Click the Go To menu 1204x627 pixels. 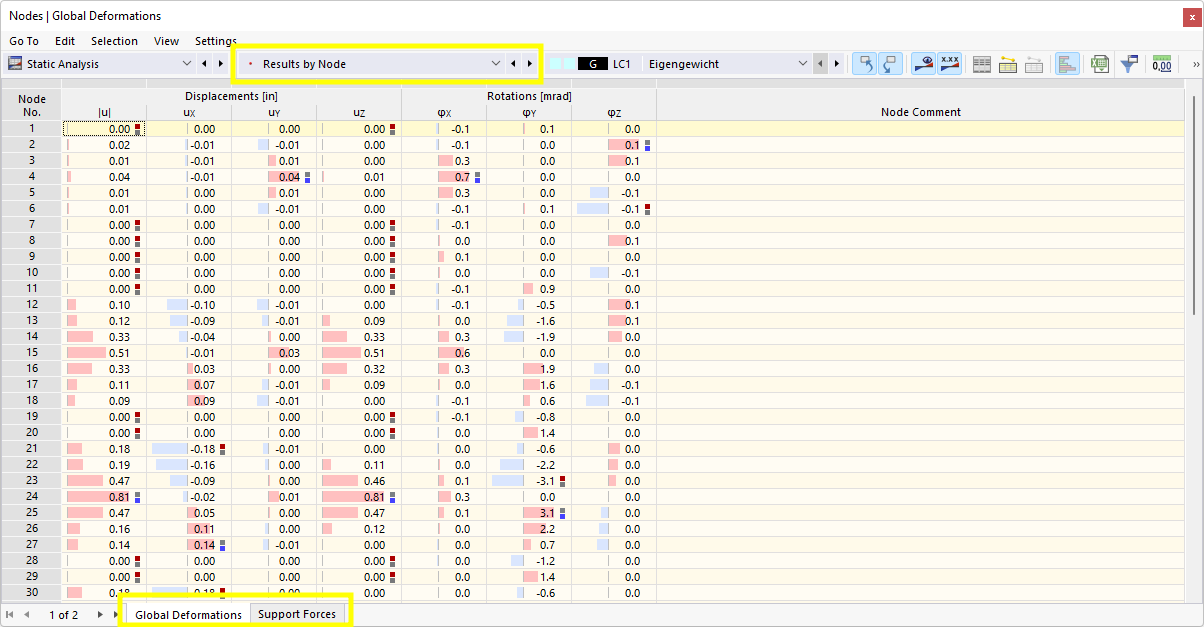(23, 41)
